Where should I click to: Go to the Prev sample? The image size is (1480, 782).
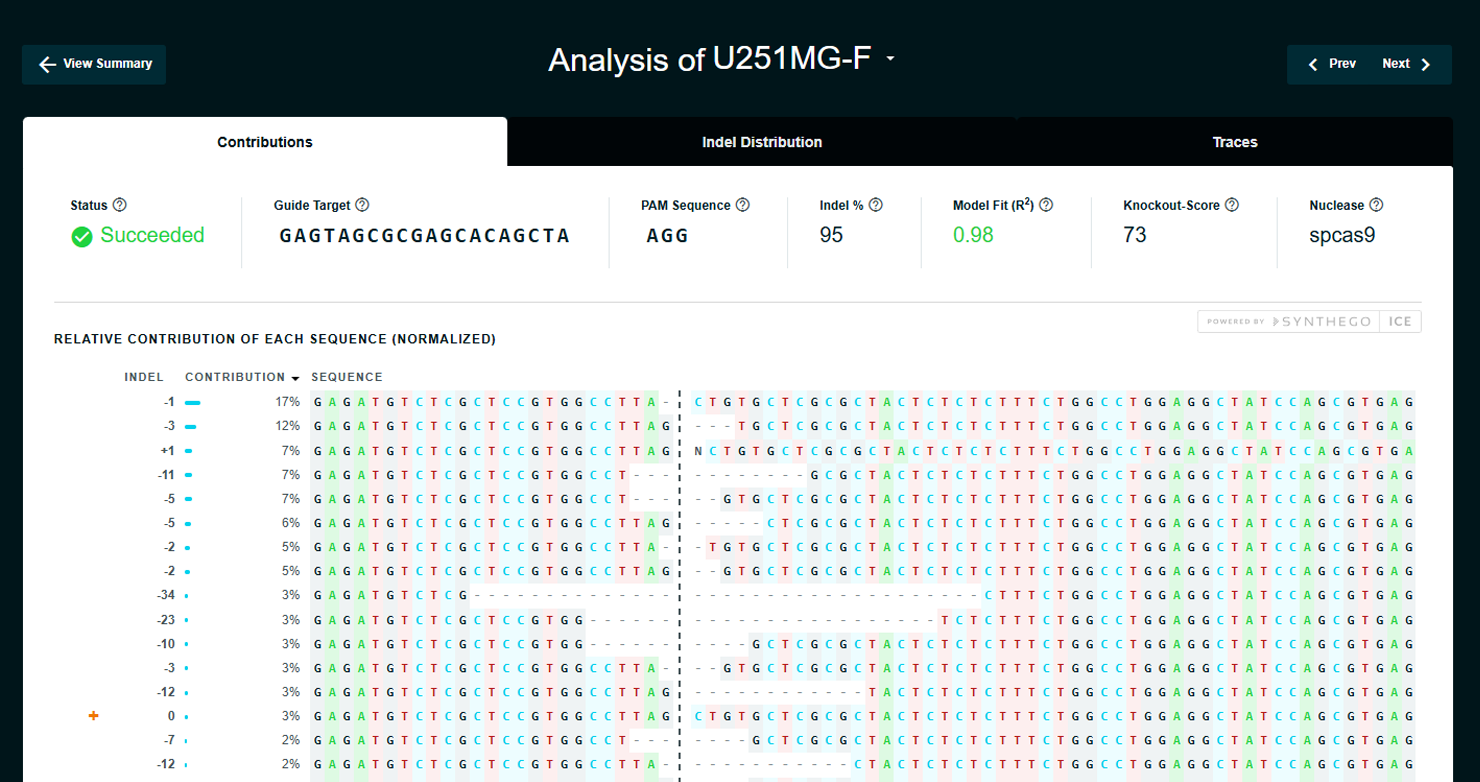[1332, 64]
